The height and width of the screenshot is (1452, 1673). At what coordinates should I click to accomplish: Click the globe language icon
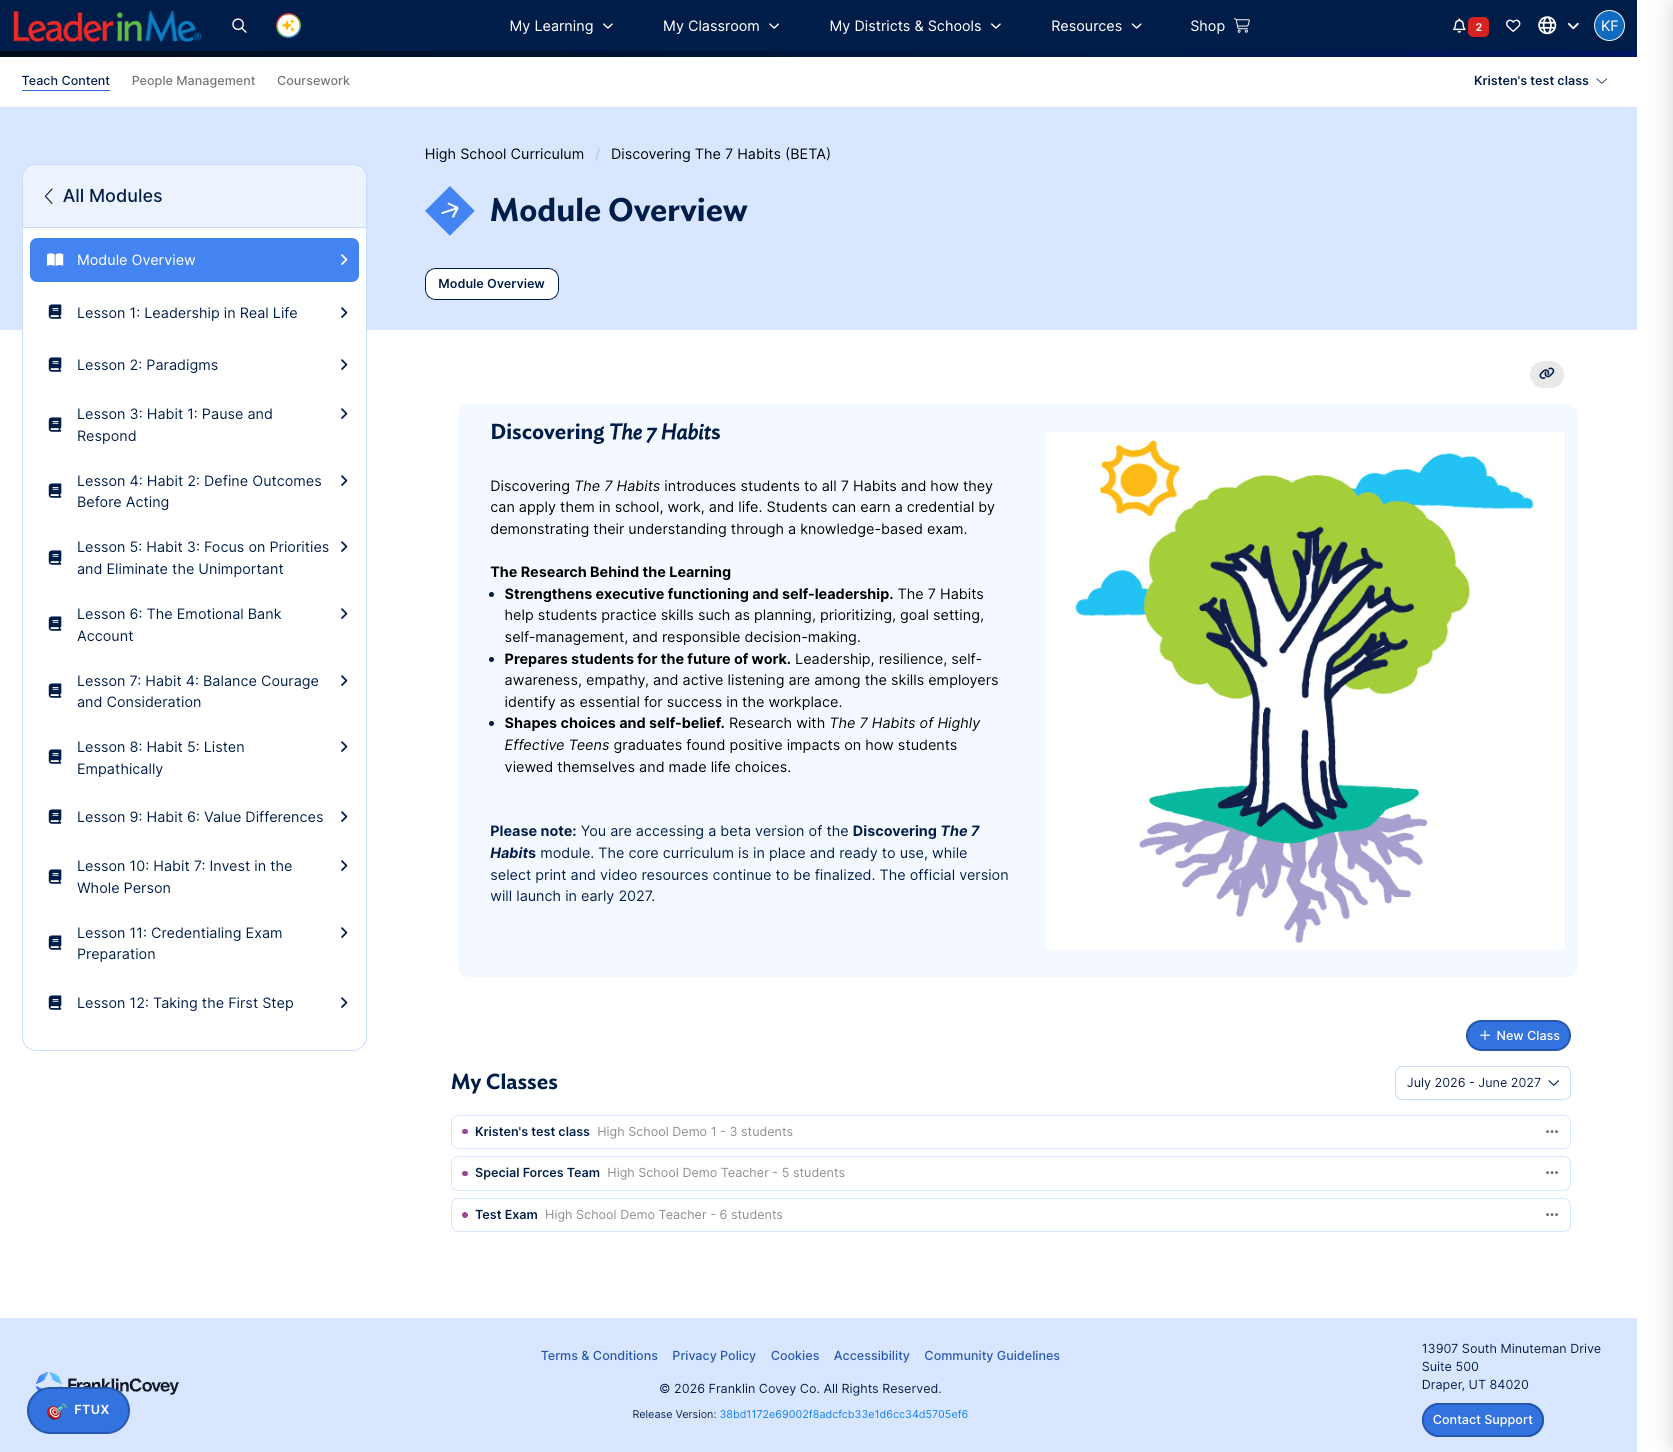1547,26
